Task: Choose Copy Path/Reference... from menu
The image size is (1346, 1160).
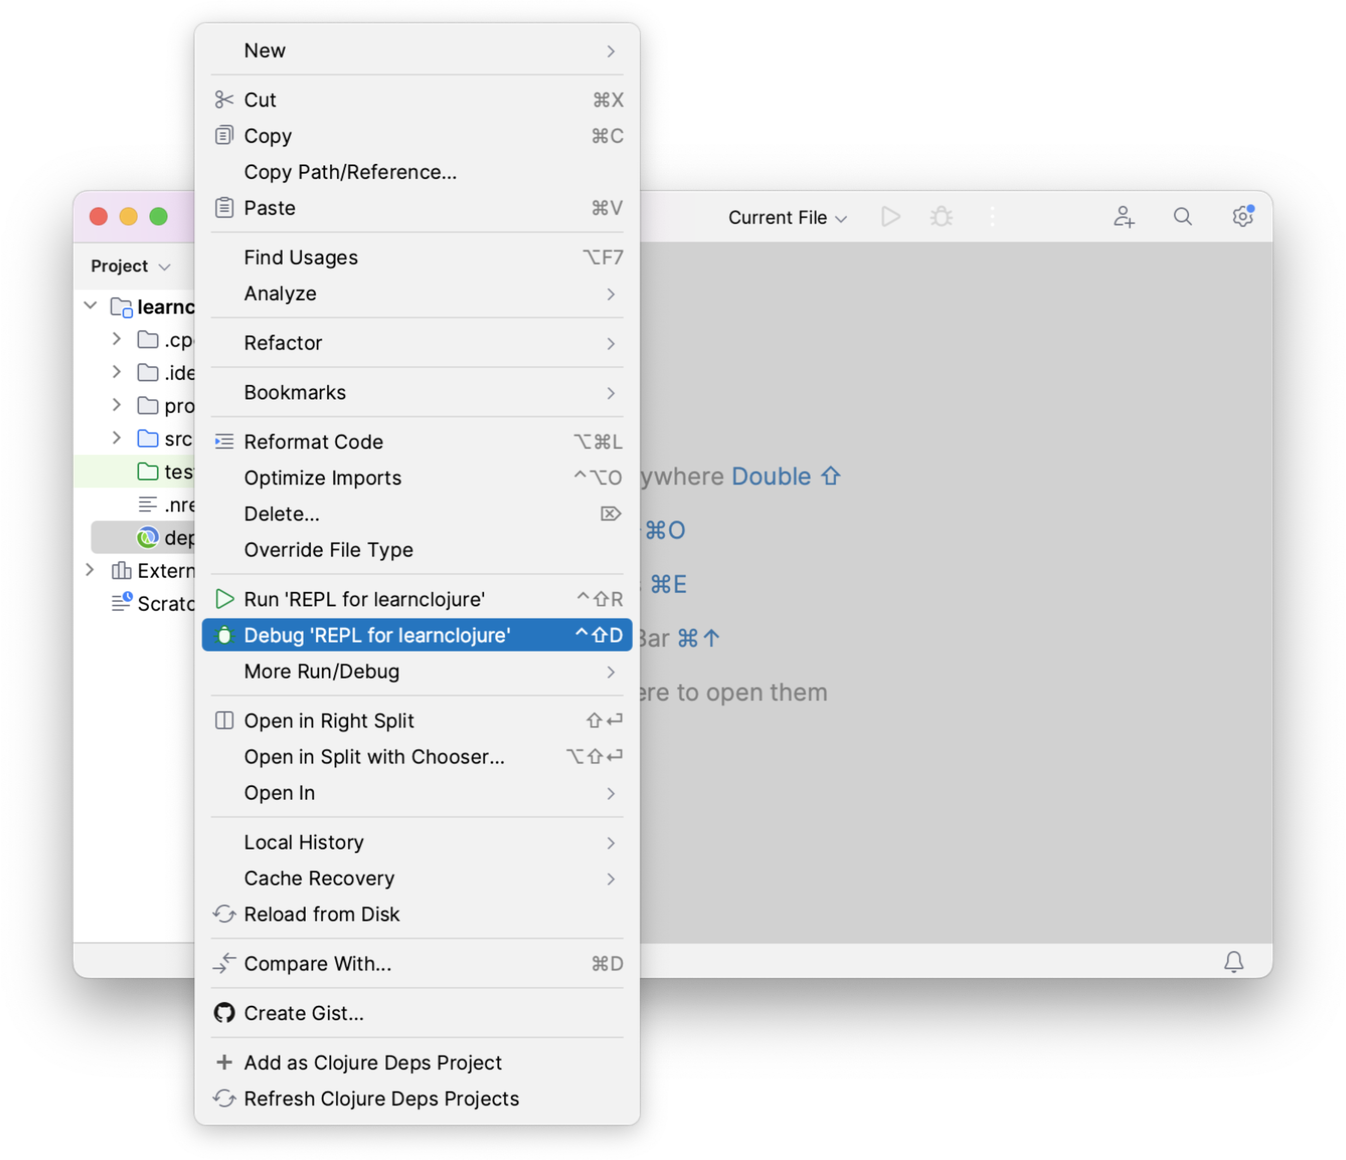Action: point(417,172)
